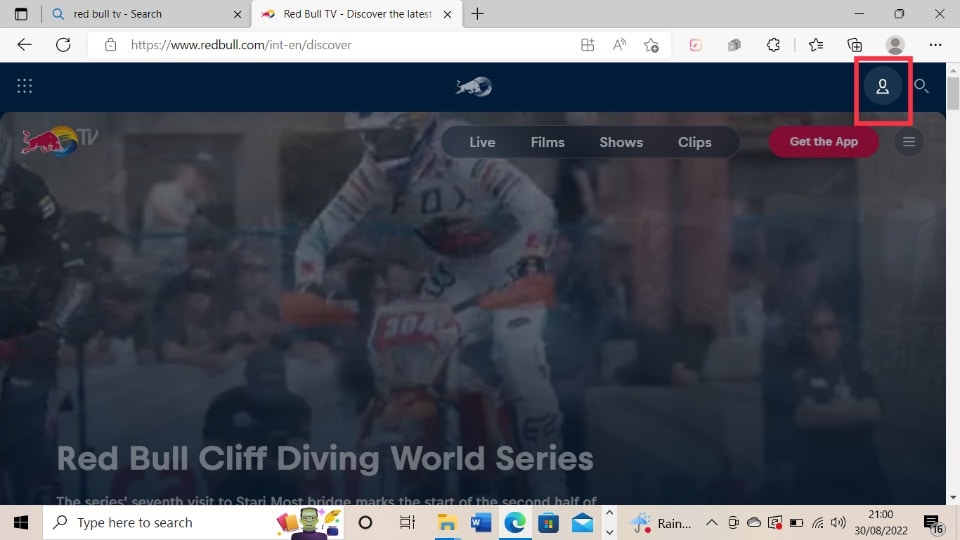The height and width of the screenshot is (540, 960).
Task: Switch to the red bull tv - Search tab
Action: 146,14
